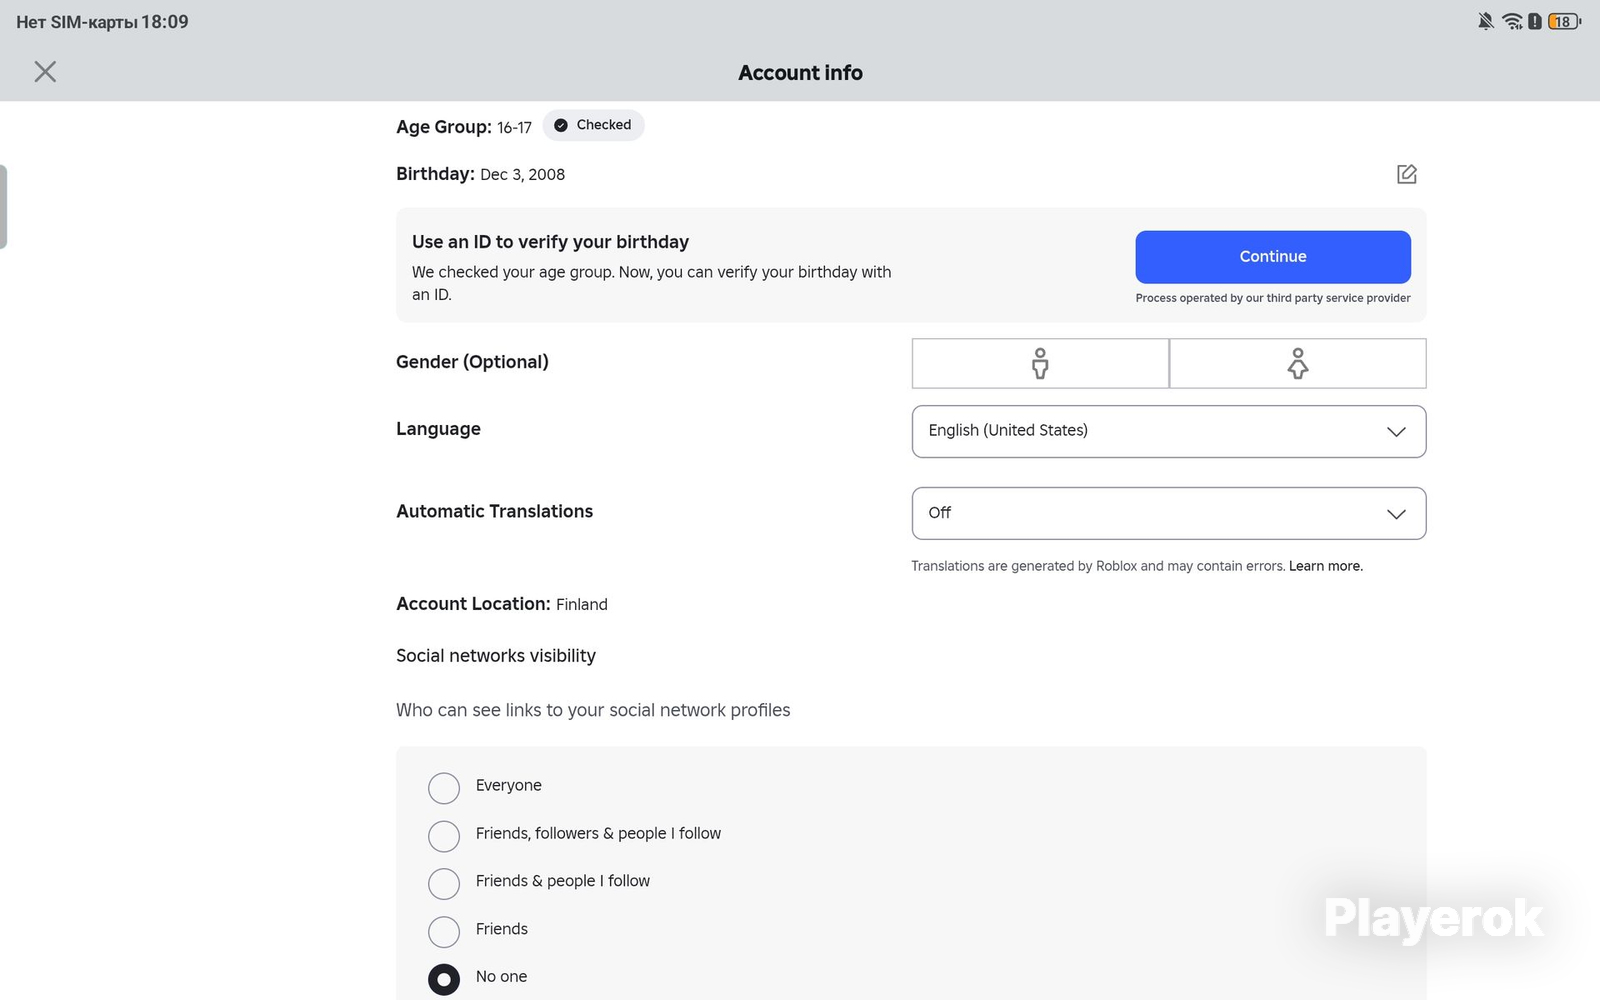The height and width of the screenshot is (1000, 1600).
Task: Tap the Checked age group badge
Action: pyautogui.click(x=593, y=125)
